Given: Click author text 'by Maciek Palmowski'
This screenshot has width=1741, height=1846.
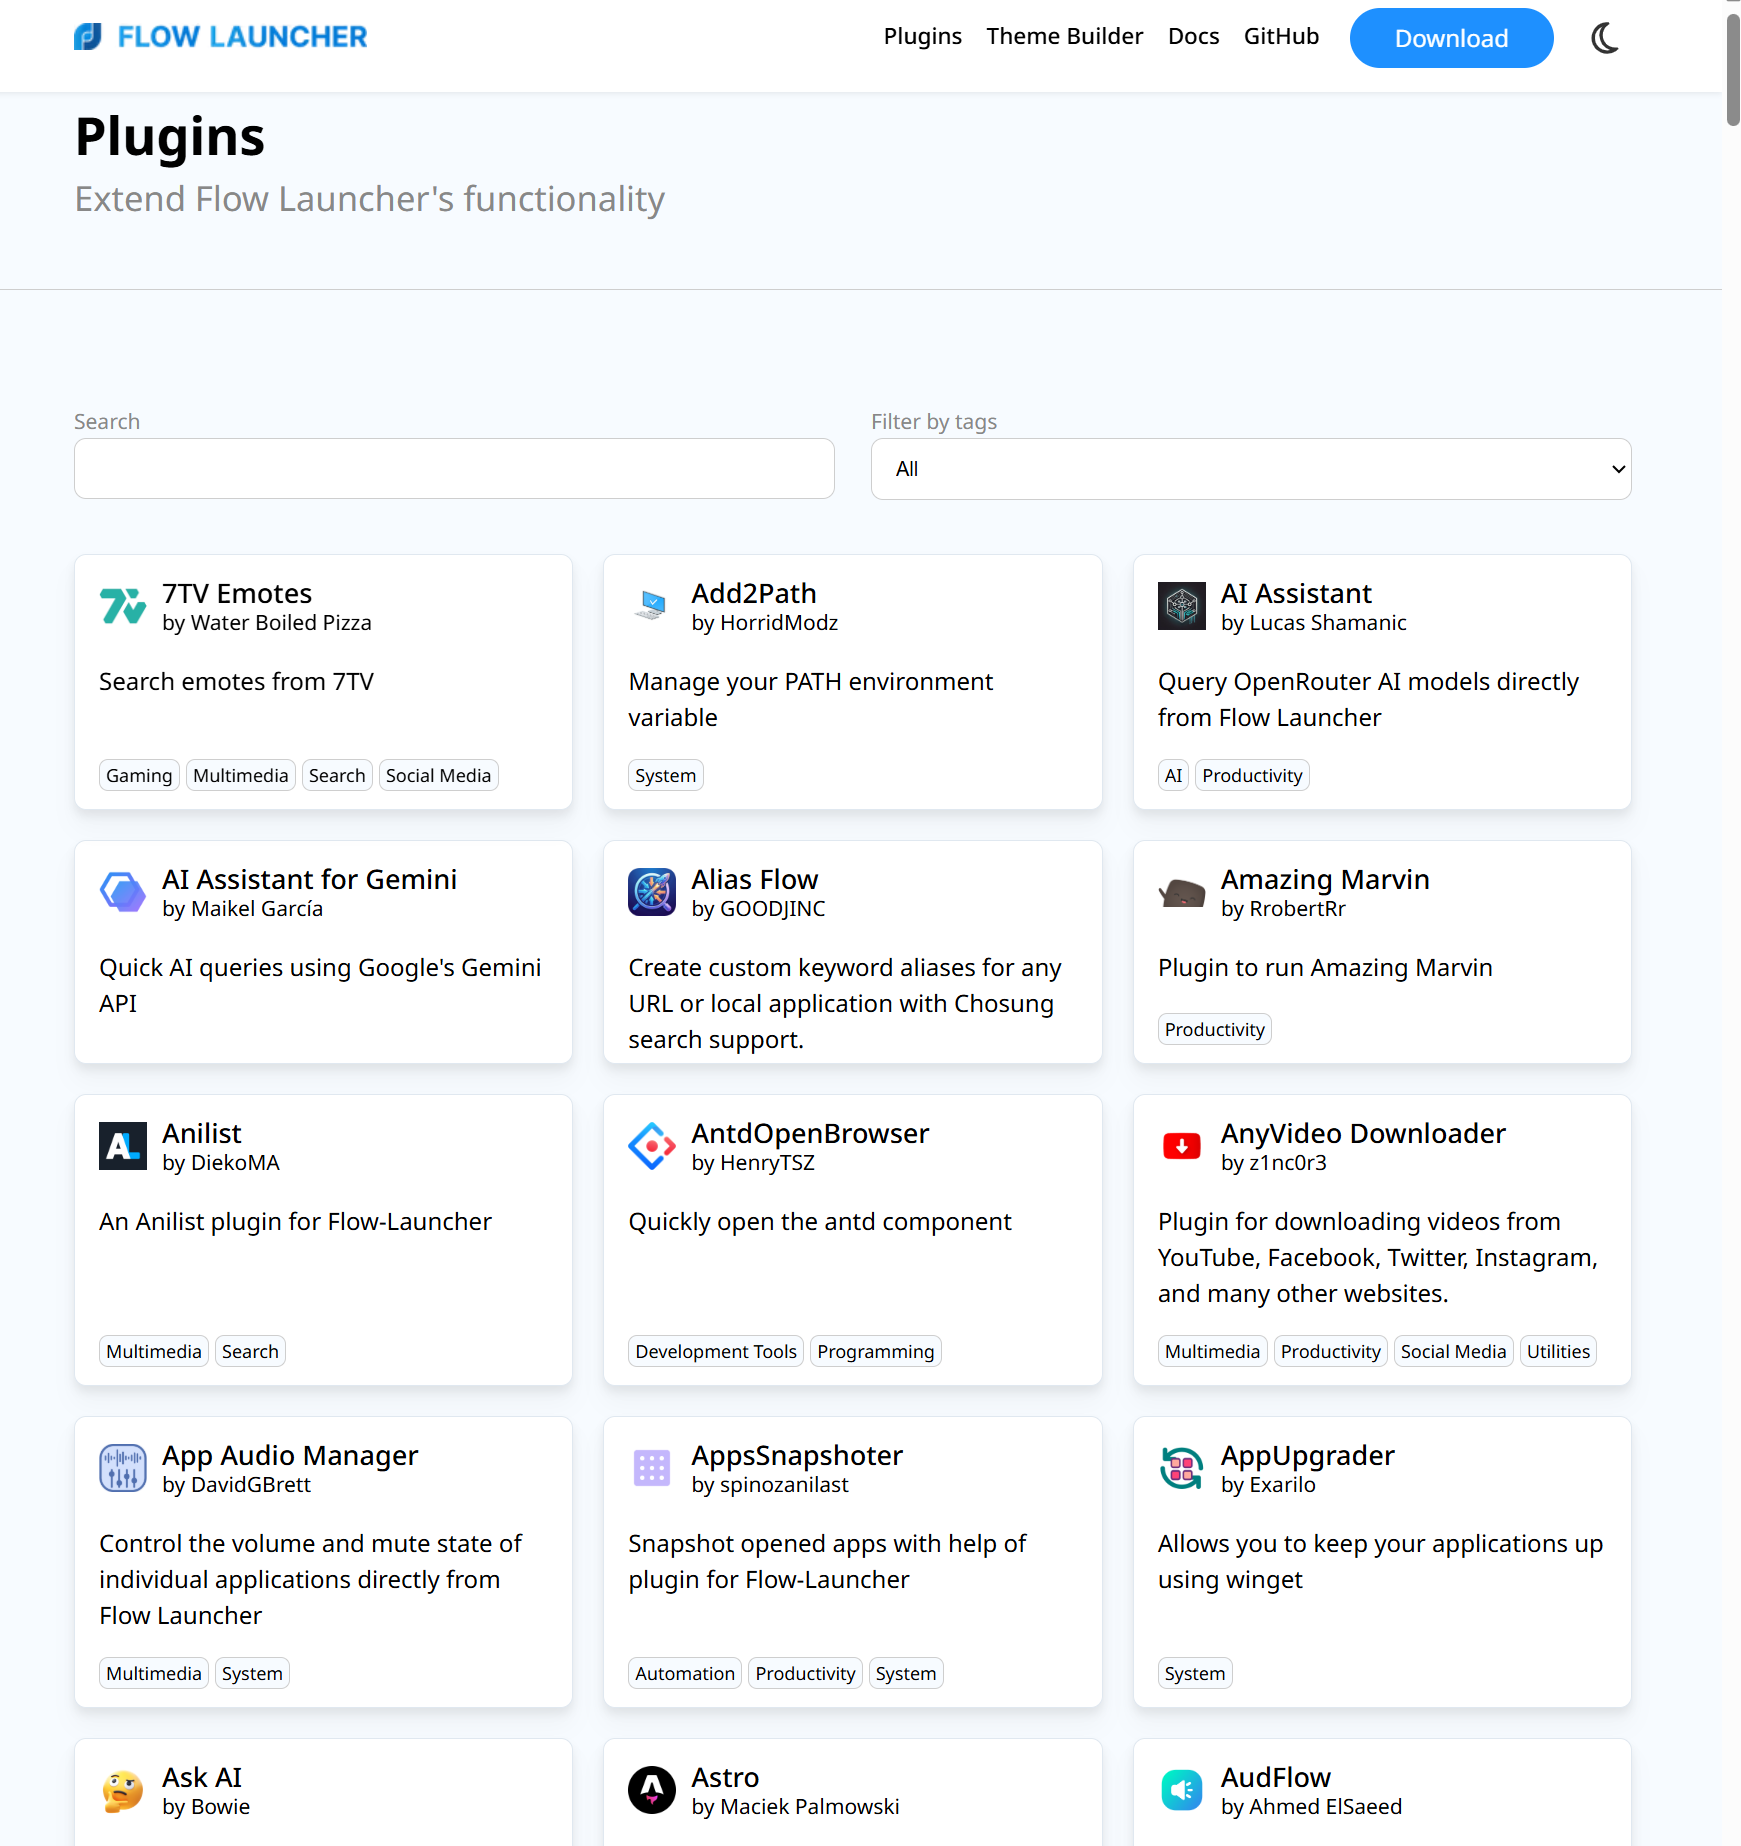Looking at the screenshot, I should 795,1807.
